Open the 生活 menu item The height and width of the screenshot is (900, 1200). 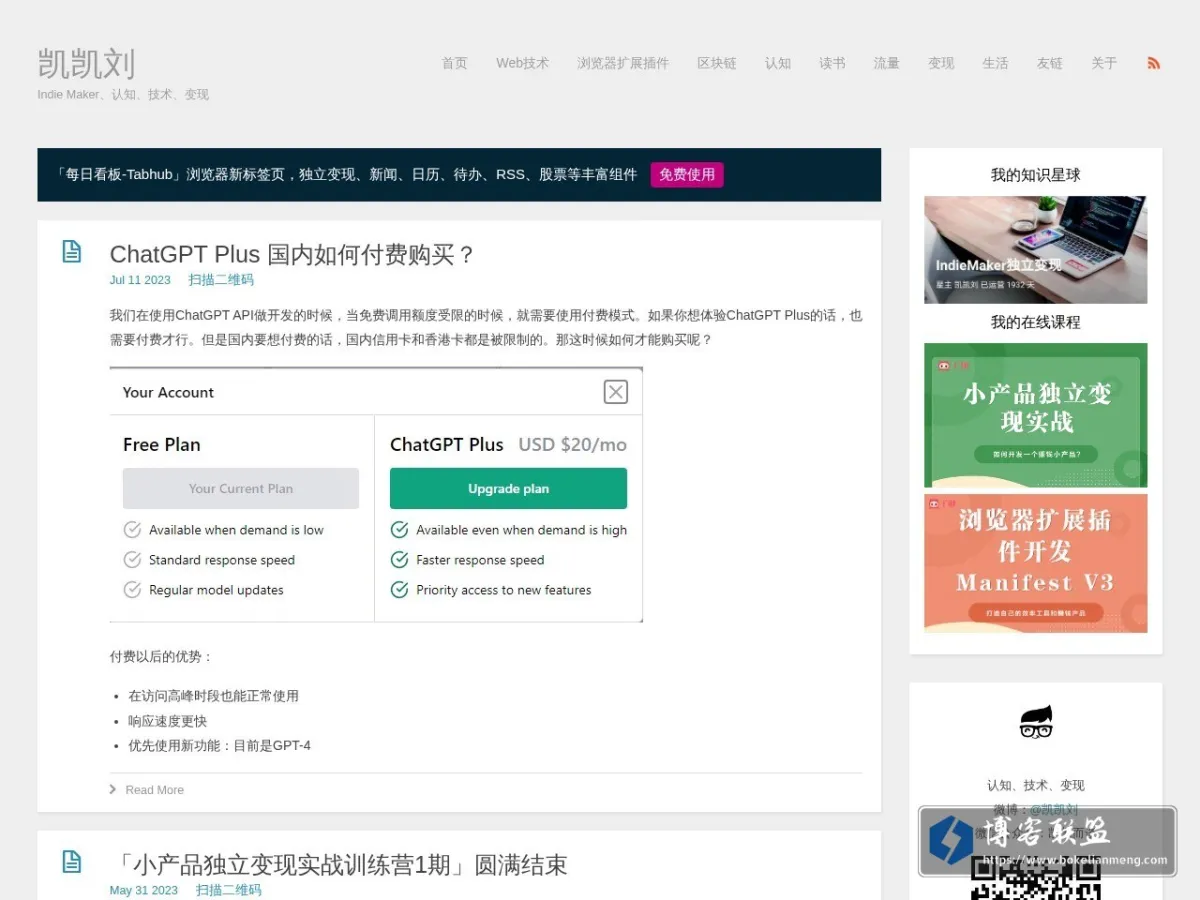coord(995,63)
